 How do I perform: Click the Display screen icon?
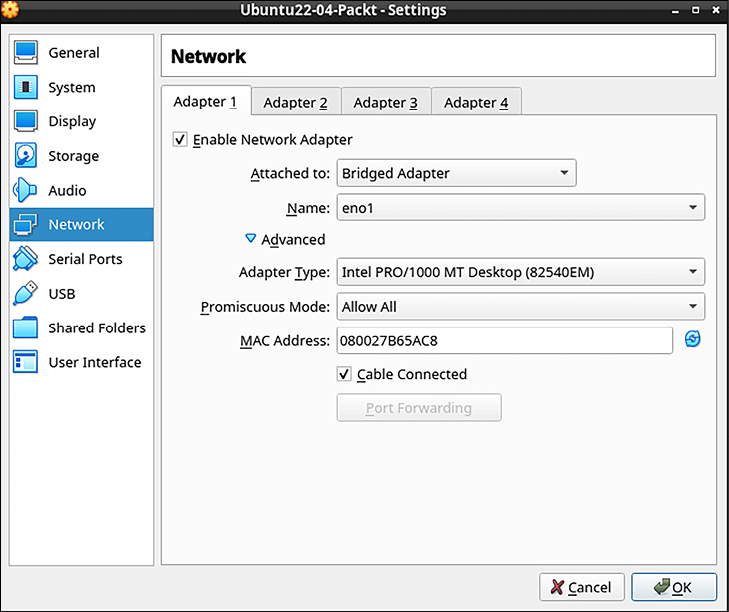[26, 121]
